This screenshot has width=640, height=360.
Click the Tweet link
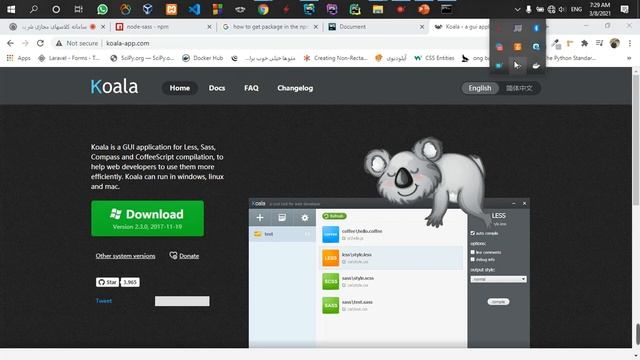point(104,301)
